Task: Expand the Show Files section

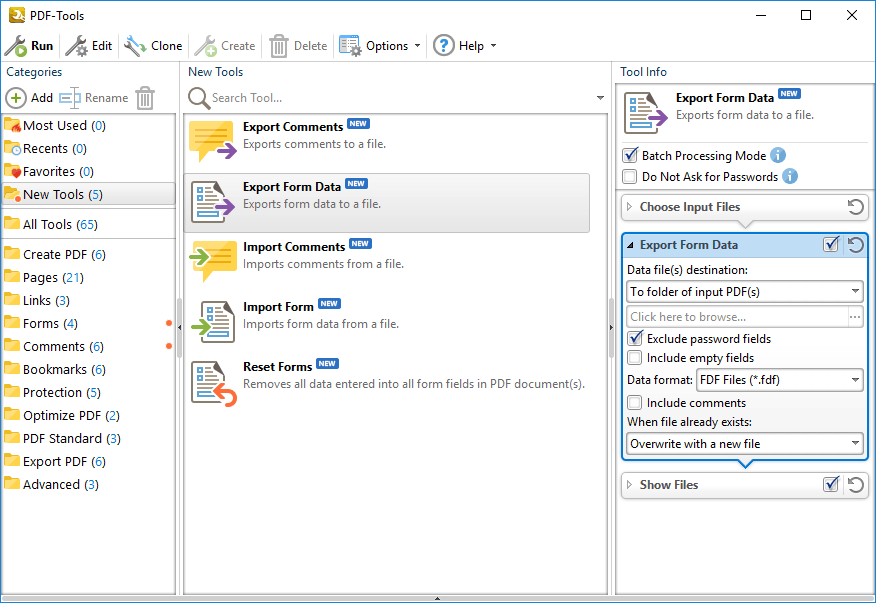Action: pos(630,485)
